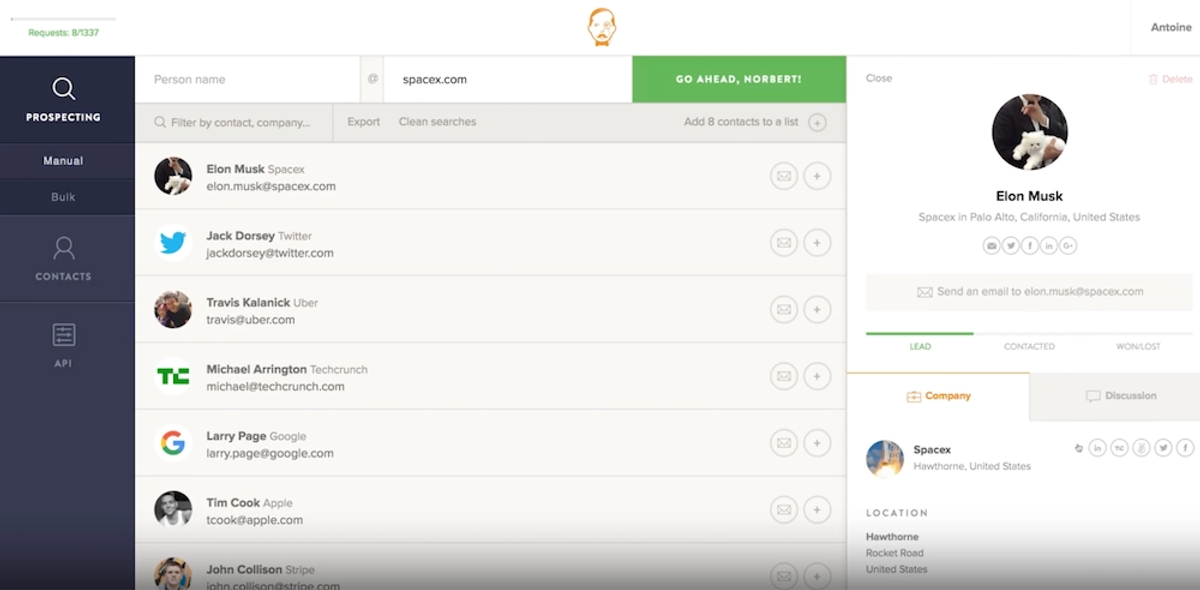The width and height of the screenshot is (1200, 590).
Task: Select Bulk prospecting in the sidebar
Action: click(x=63, y=197)
